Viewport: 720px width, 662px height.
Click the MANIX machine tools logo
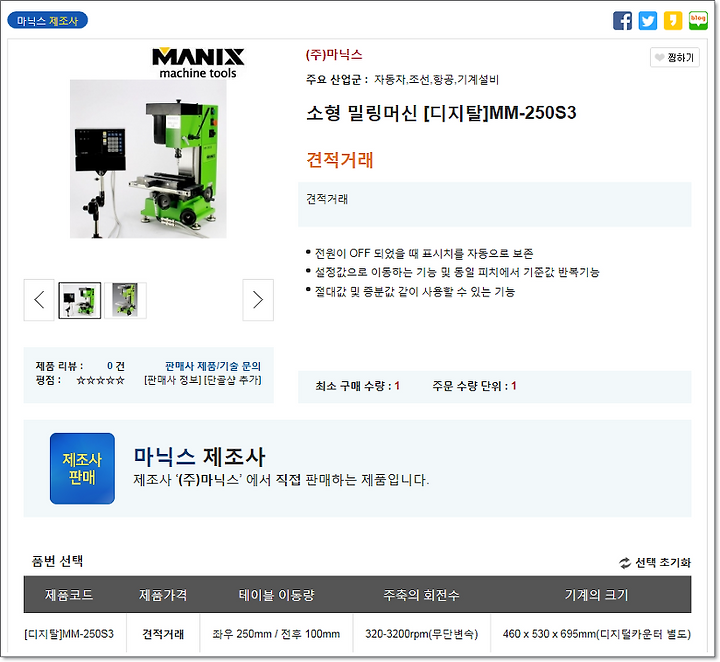[198, 63]
